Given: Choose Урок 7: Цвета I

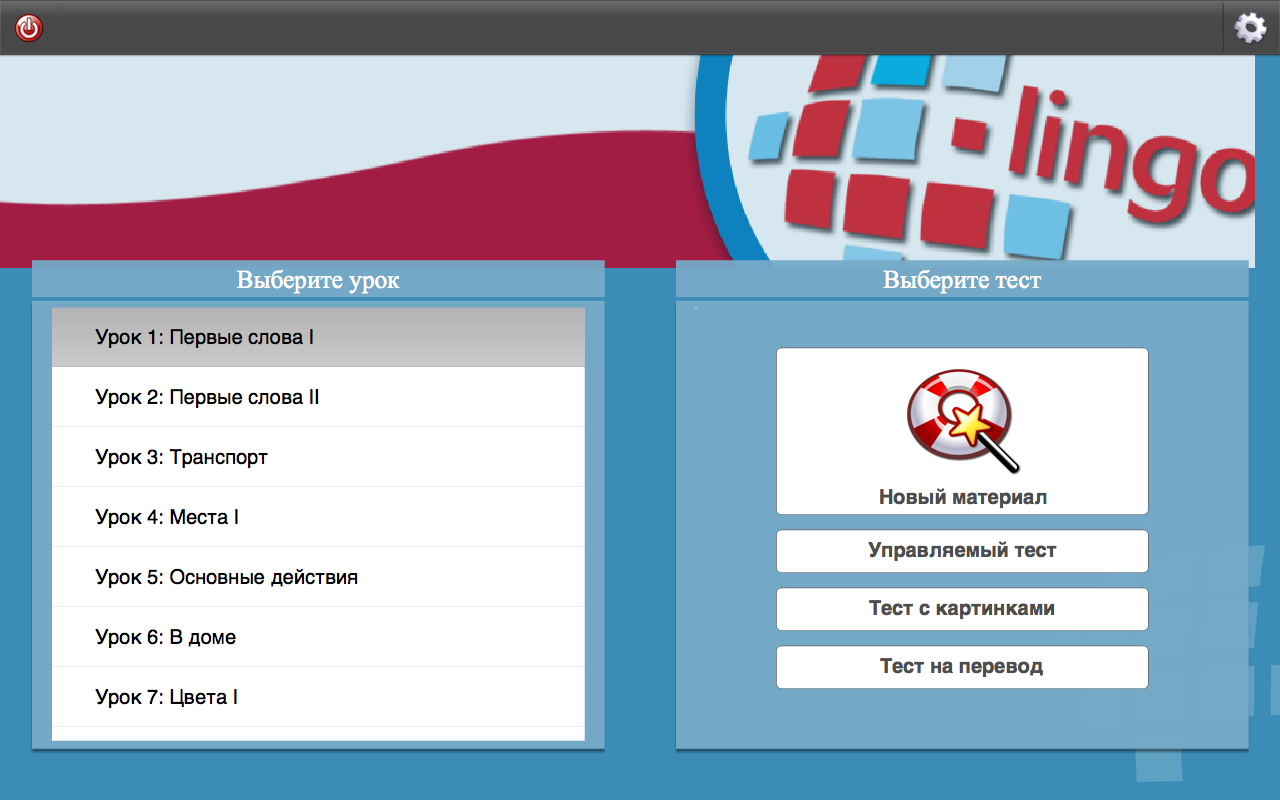Looking at the screenshot, I should click(x=318, y=697).
